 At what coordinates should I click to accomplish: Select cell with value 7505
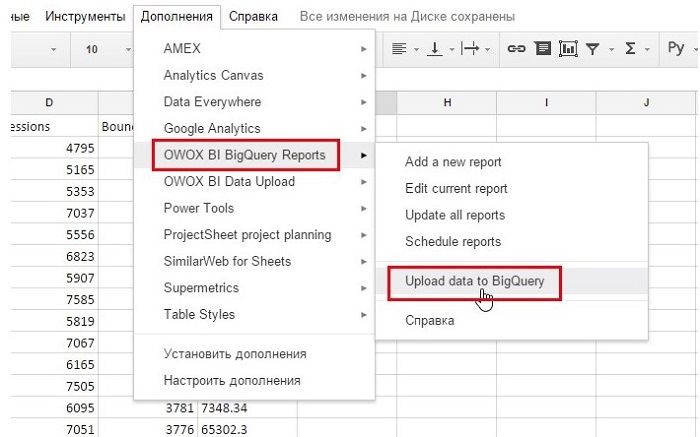54,386
